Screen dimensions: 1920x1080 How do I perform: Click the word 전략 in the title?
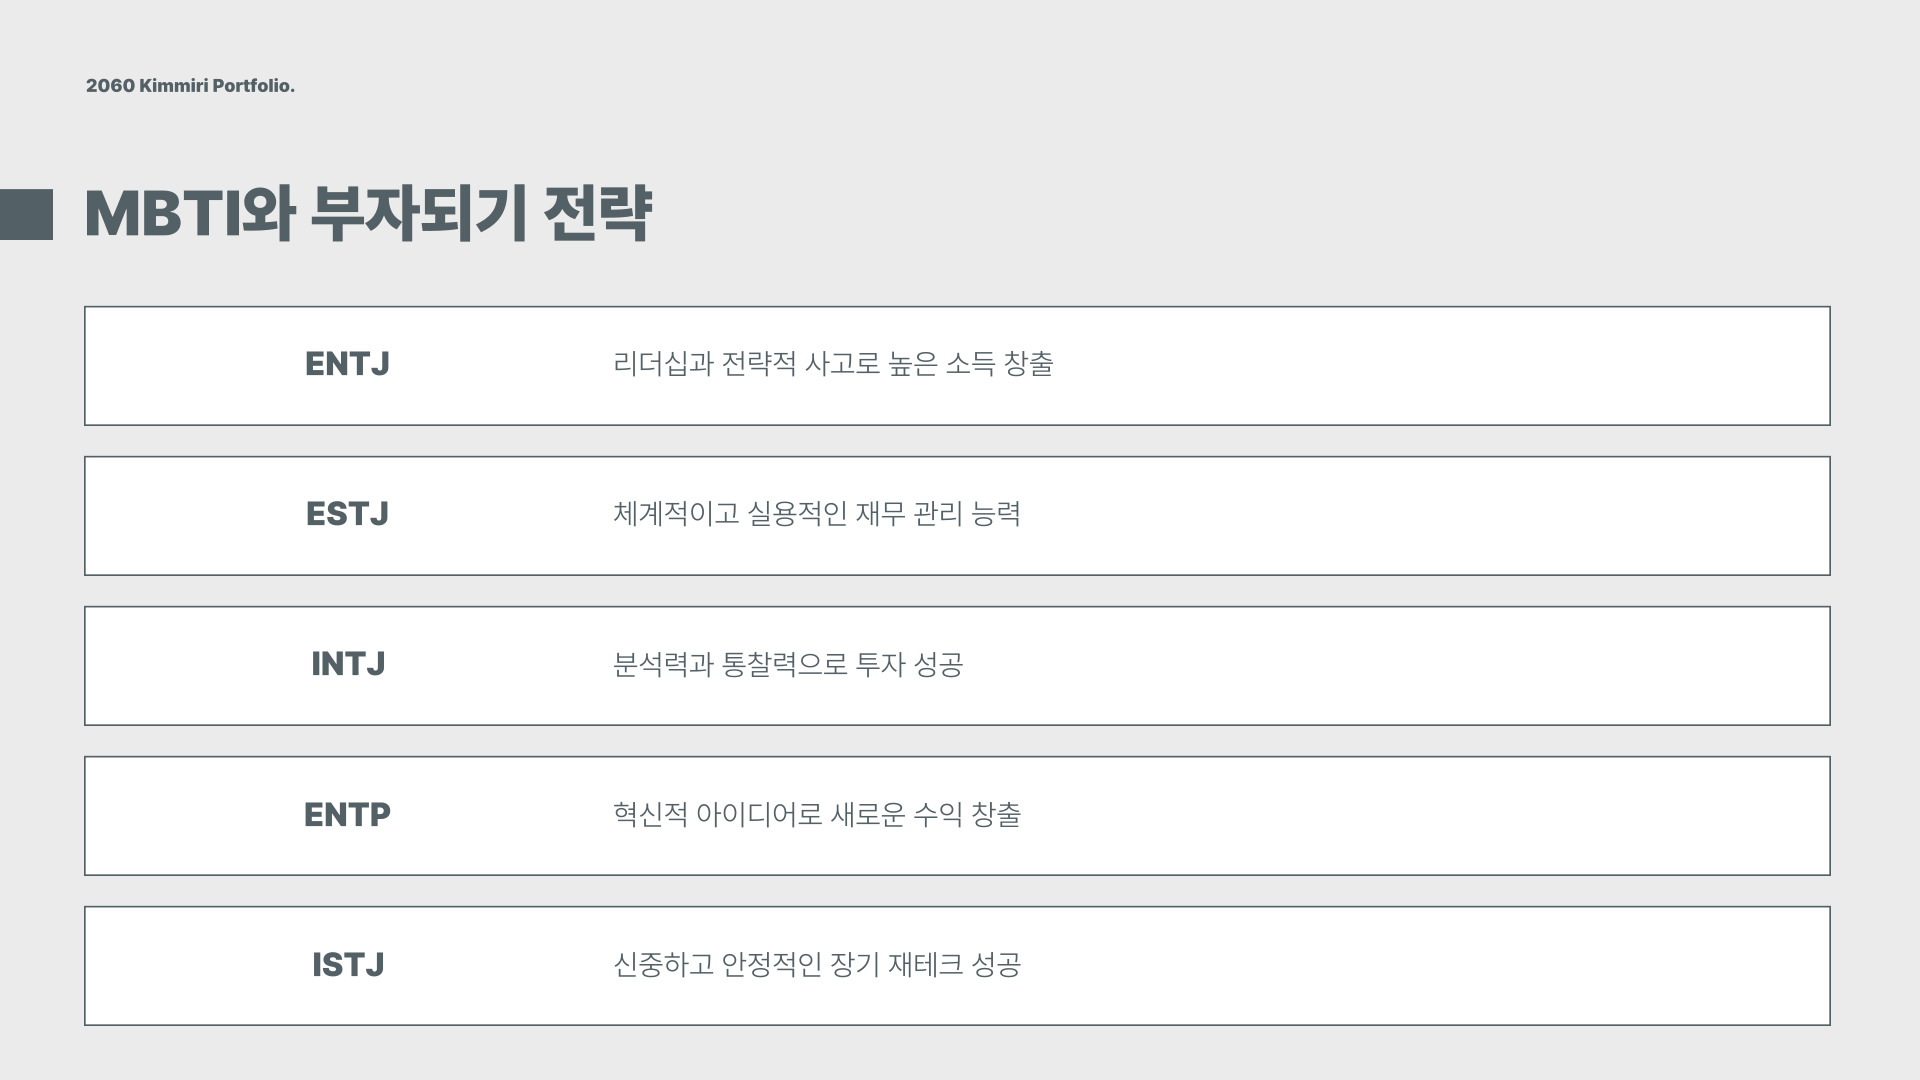click(597, 213)
